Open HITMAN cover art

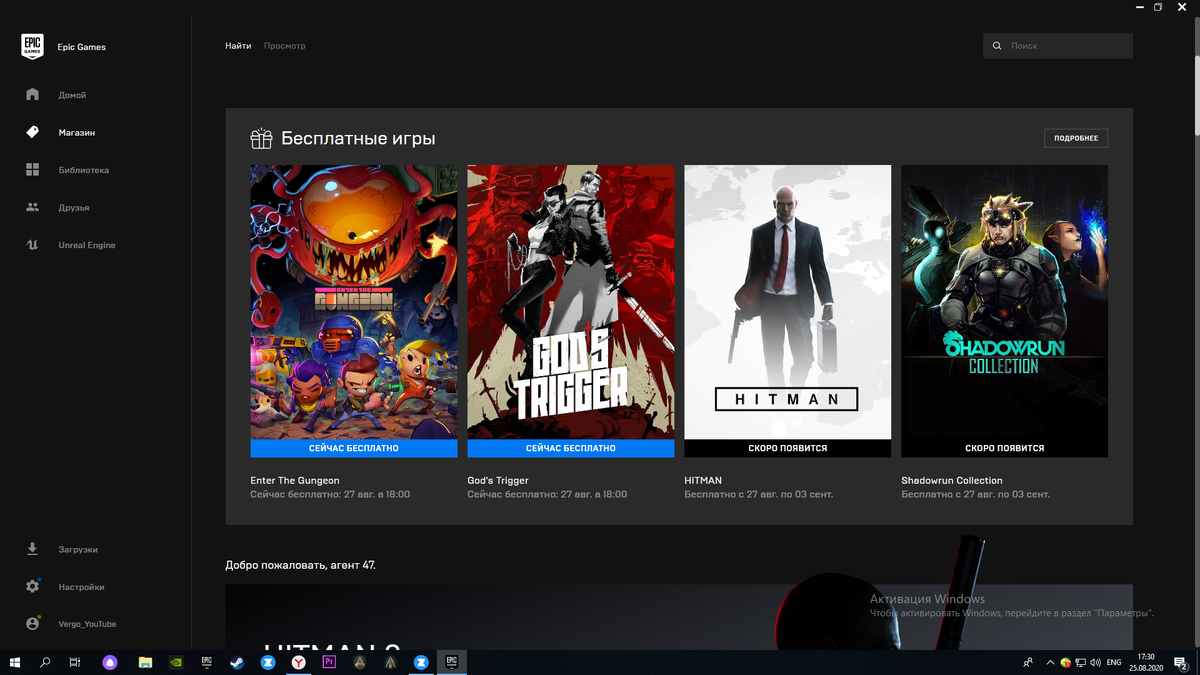coord(788,302)
